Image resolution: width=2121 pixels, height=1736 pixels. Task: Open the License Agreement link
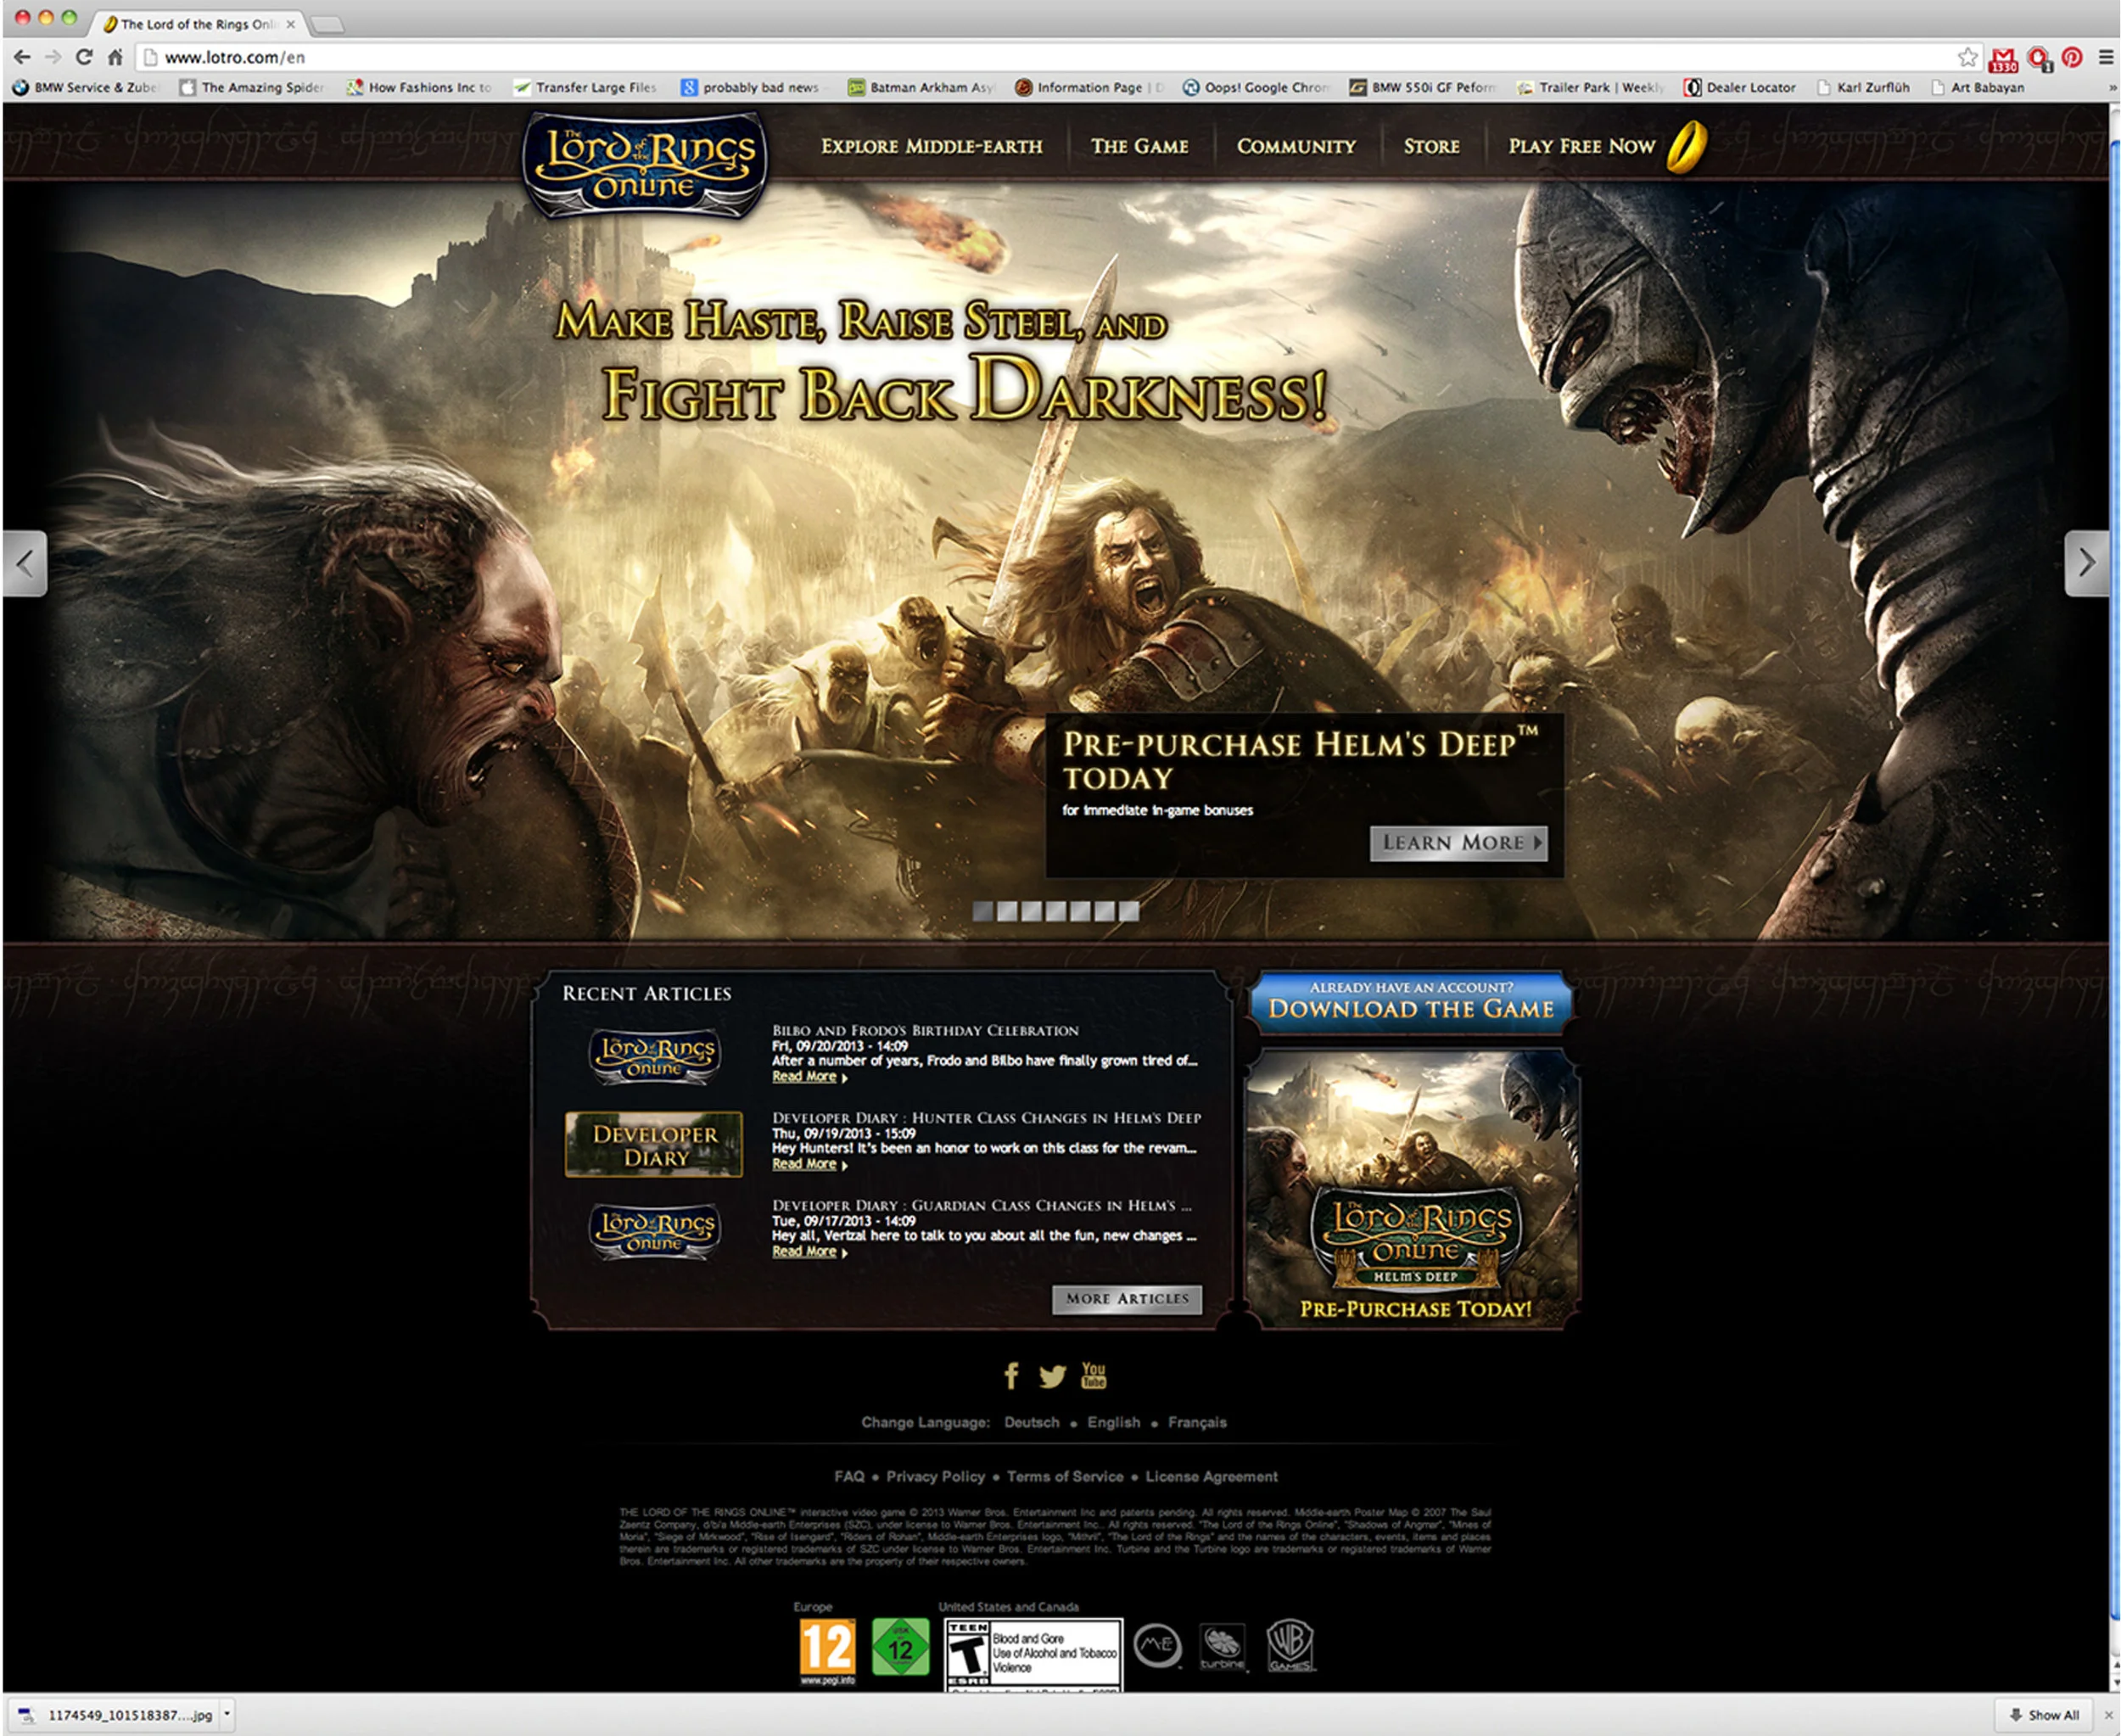pyautogui.click(x=1211, y=1476)
